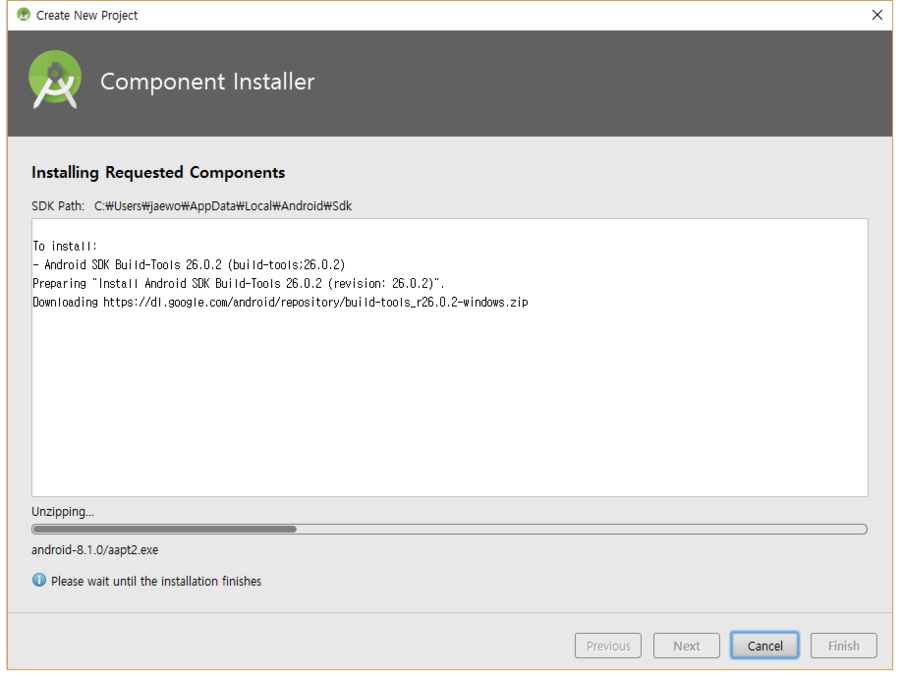Click the Unzipping status label
Screen dimensions: 900x677
point(63,511)
